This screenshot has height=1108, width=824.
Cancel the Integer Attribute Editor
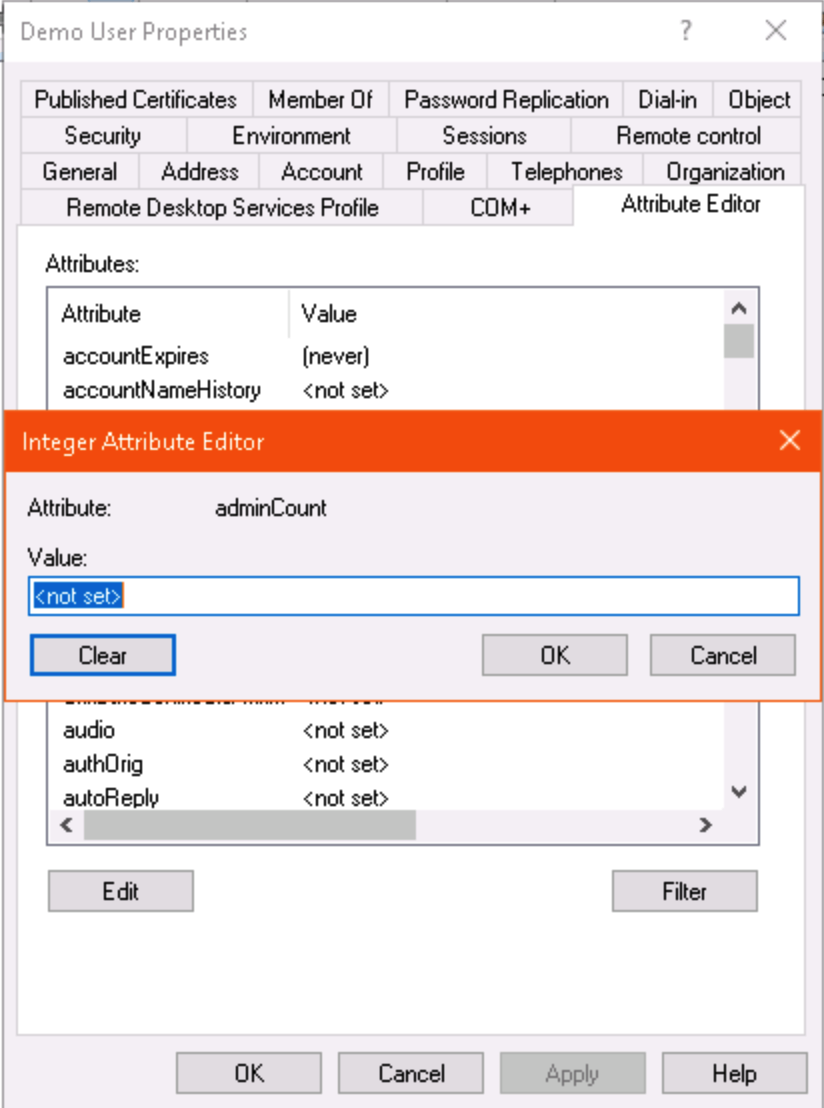[722, 656]
